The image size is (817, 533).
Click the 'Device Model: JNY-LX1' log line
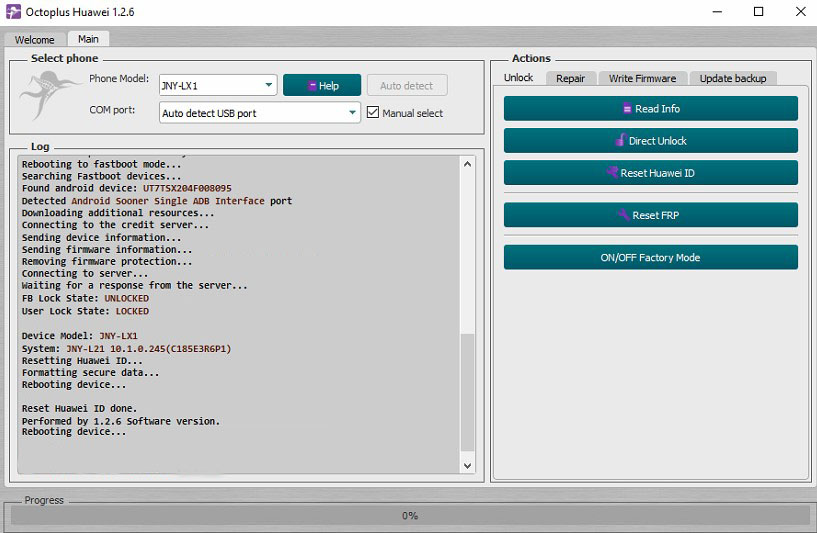tap(79, 336)
